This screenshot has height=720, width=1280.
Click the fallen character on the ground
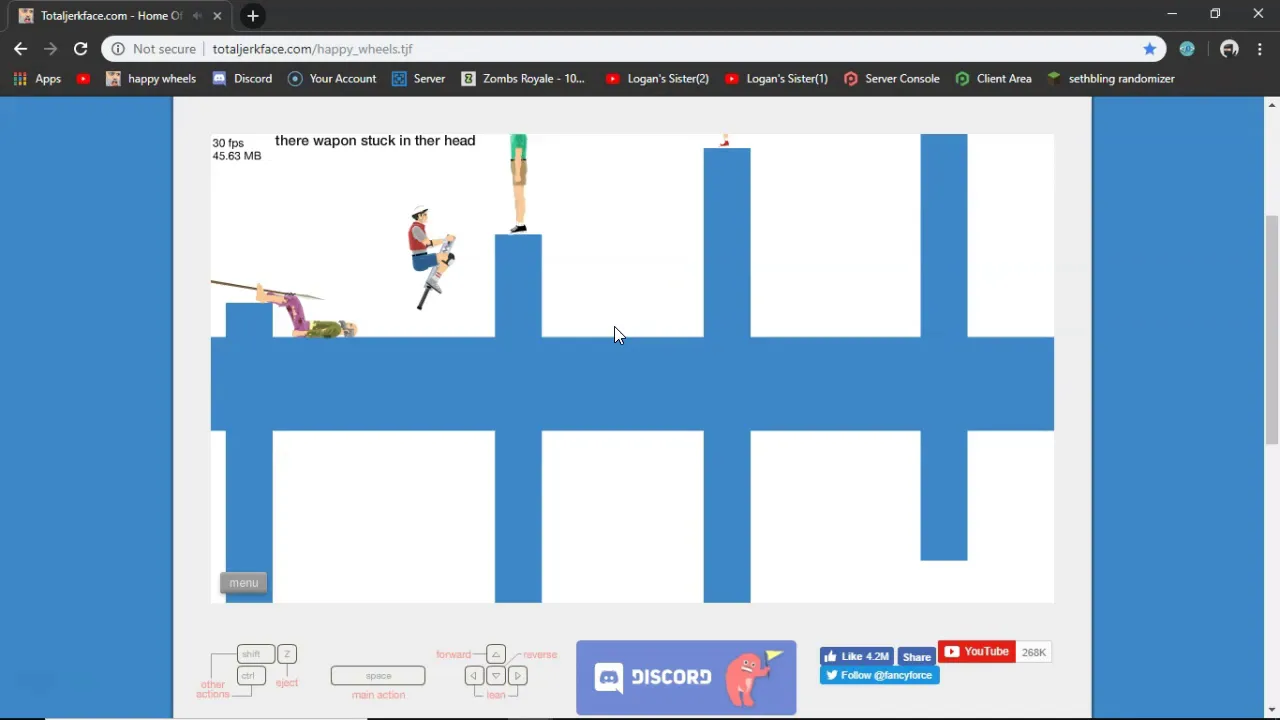coord(305,312)
